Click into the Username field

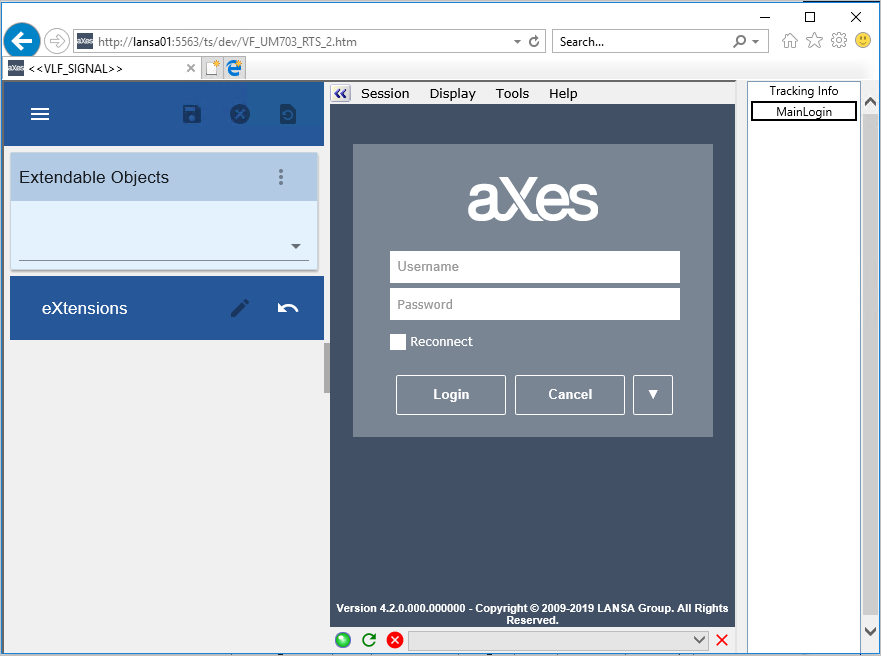tap(534, 267)
